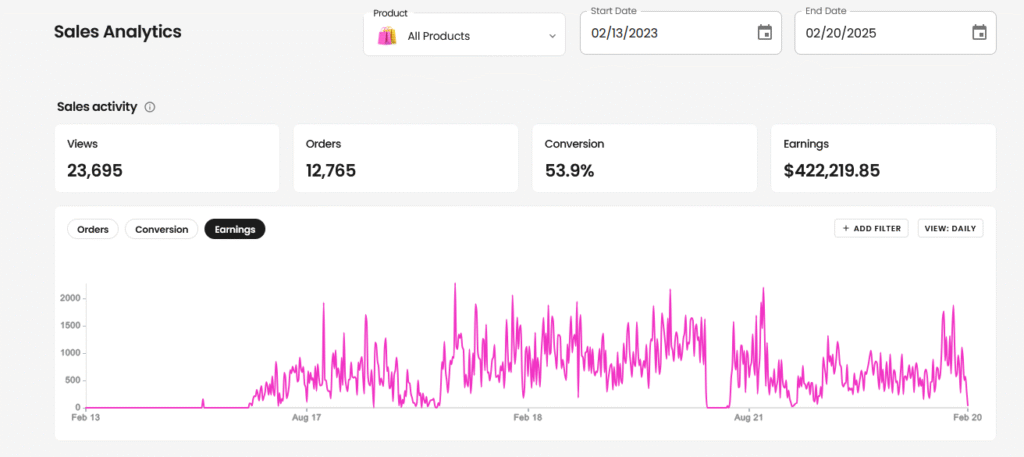Select the Earnings total stat card
The width and height of the screenshot is (1024, 457).
tap(883, 158)
